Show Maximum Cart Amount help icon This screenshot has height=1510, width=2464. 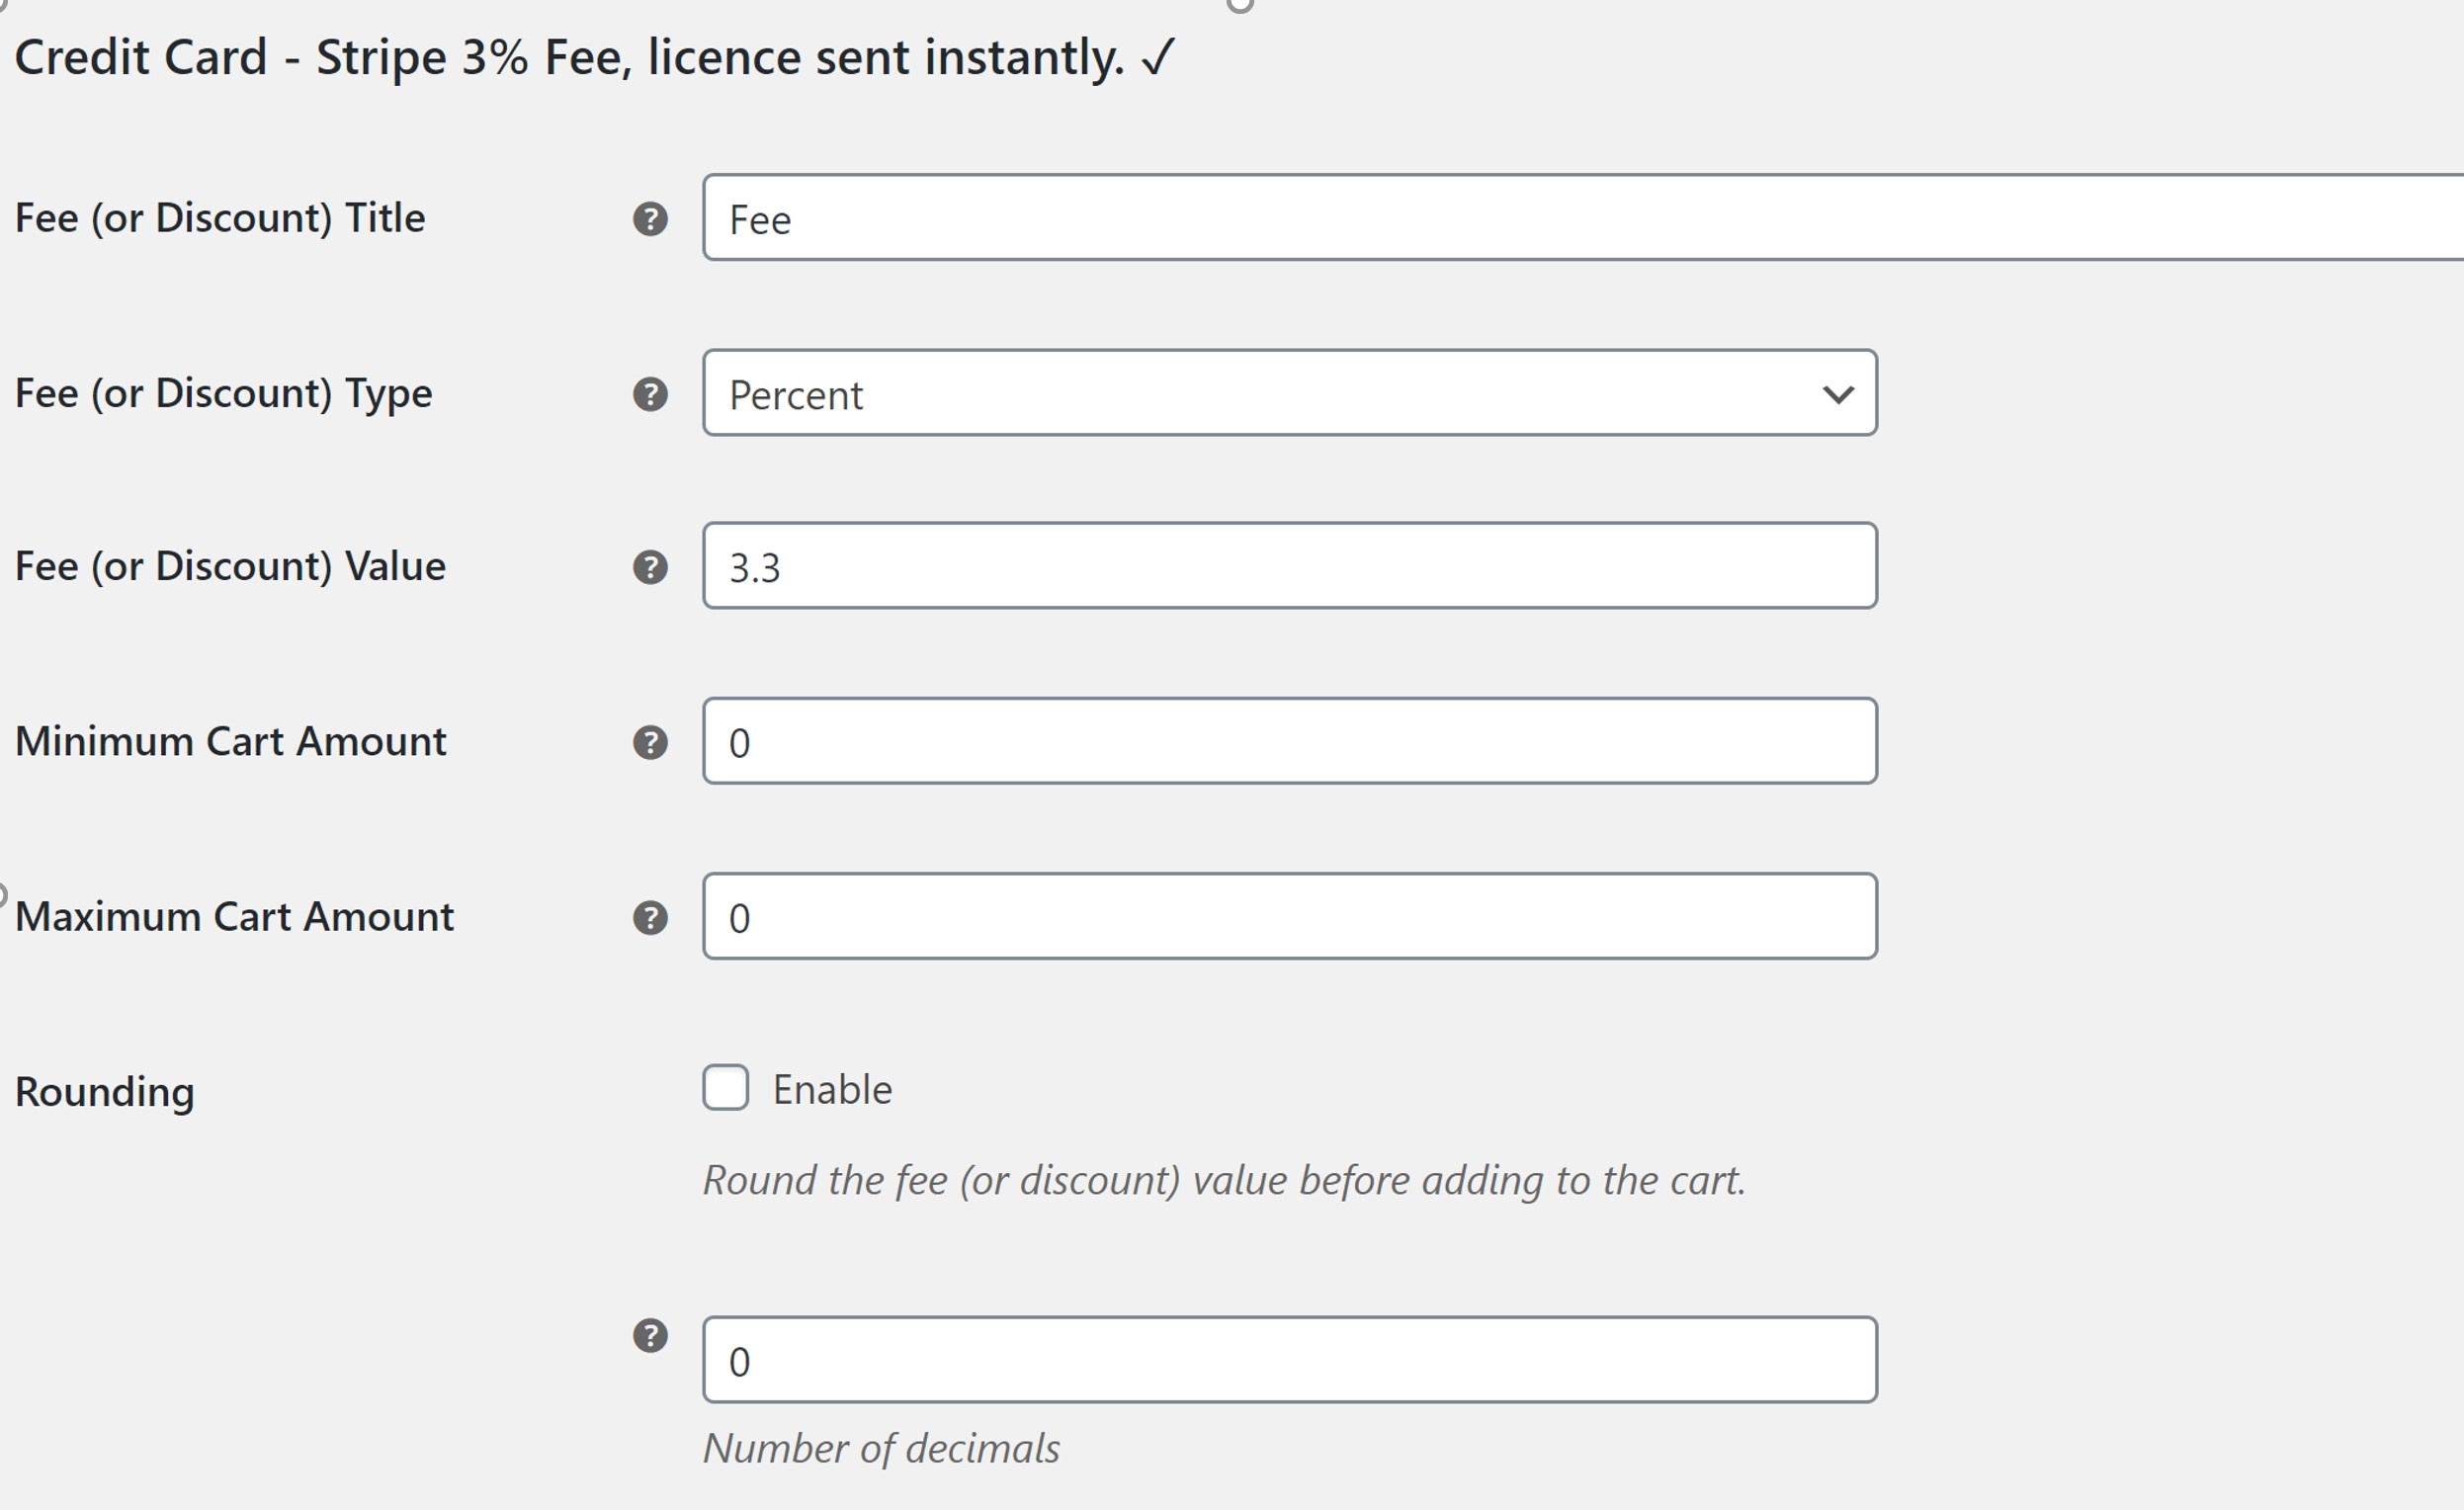(650, 917)
